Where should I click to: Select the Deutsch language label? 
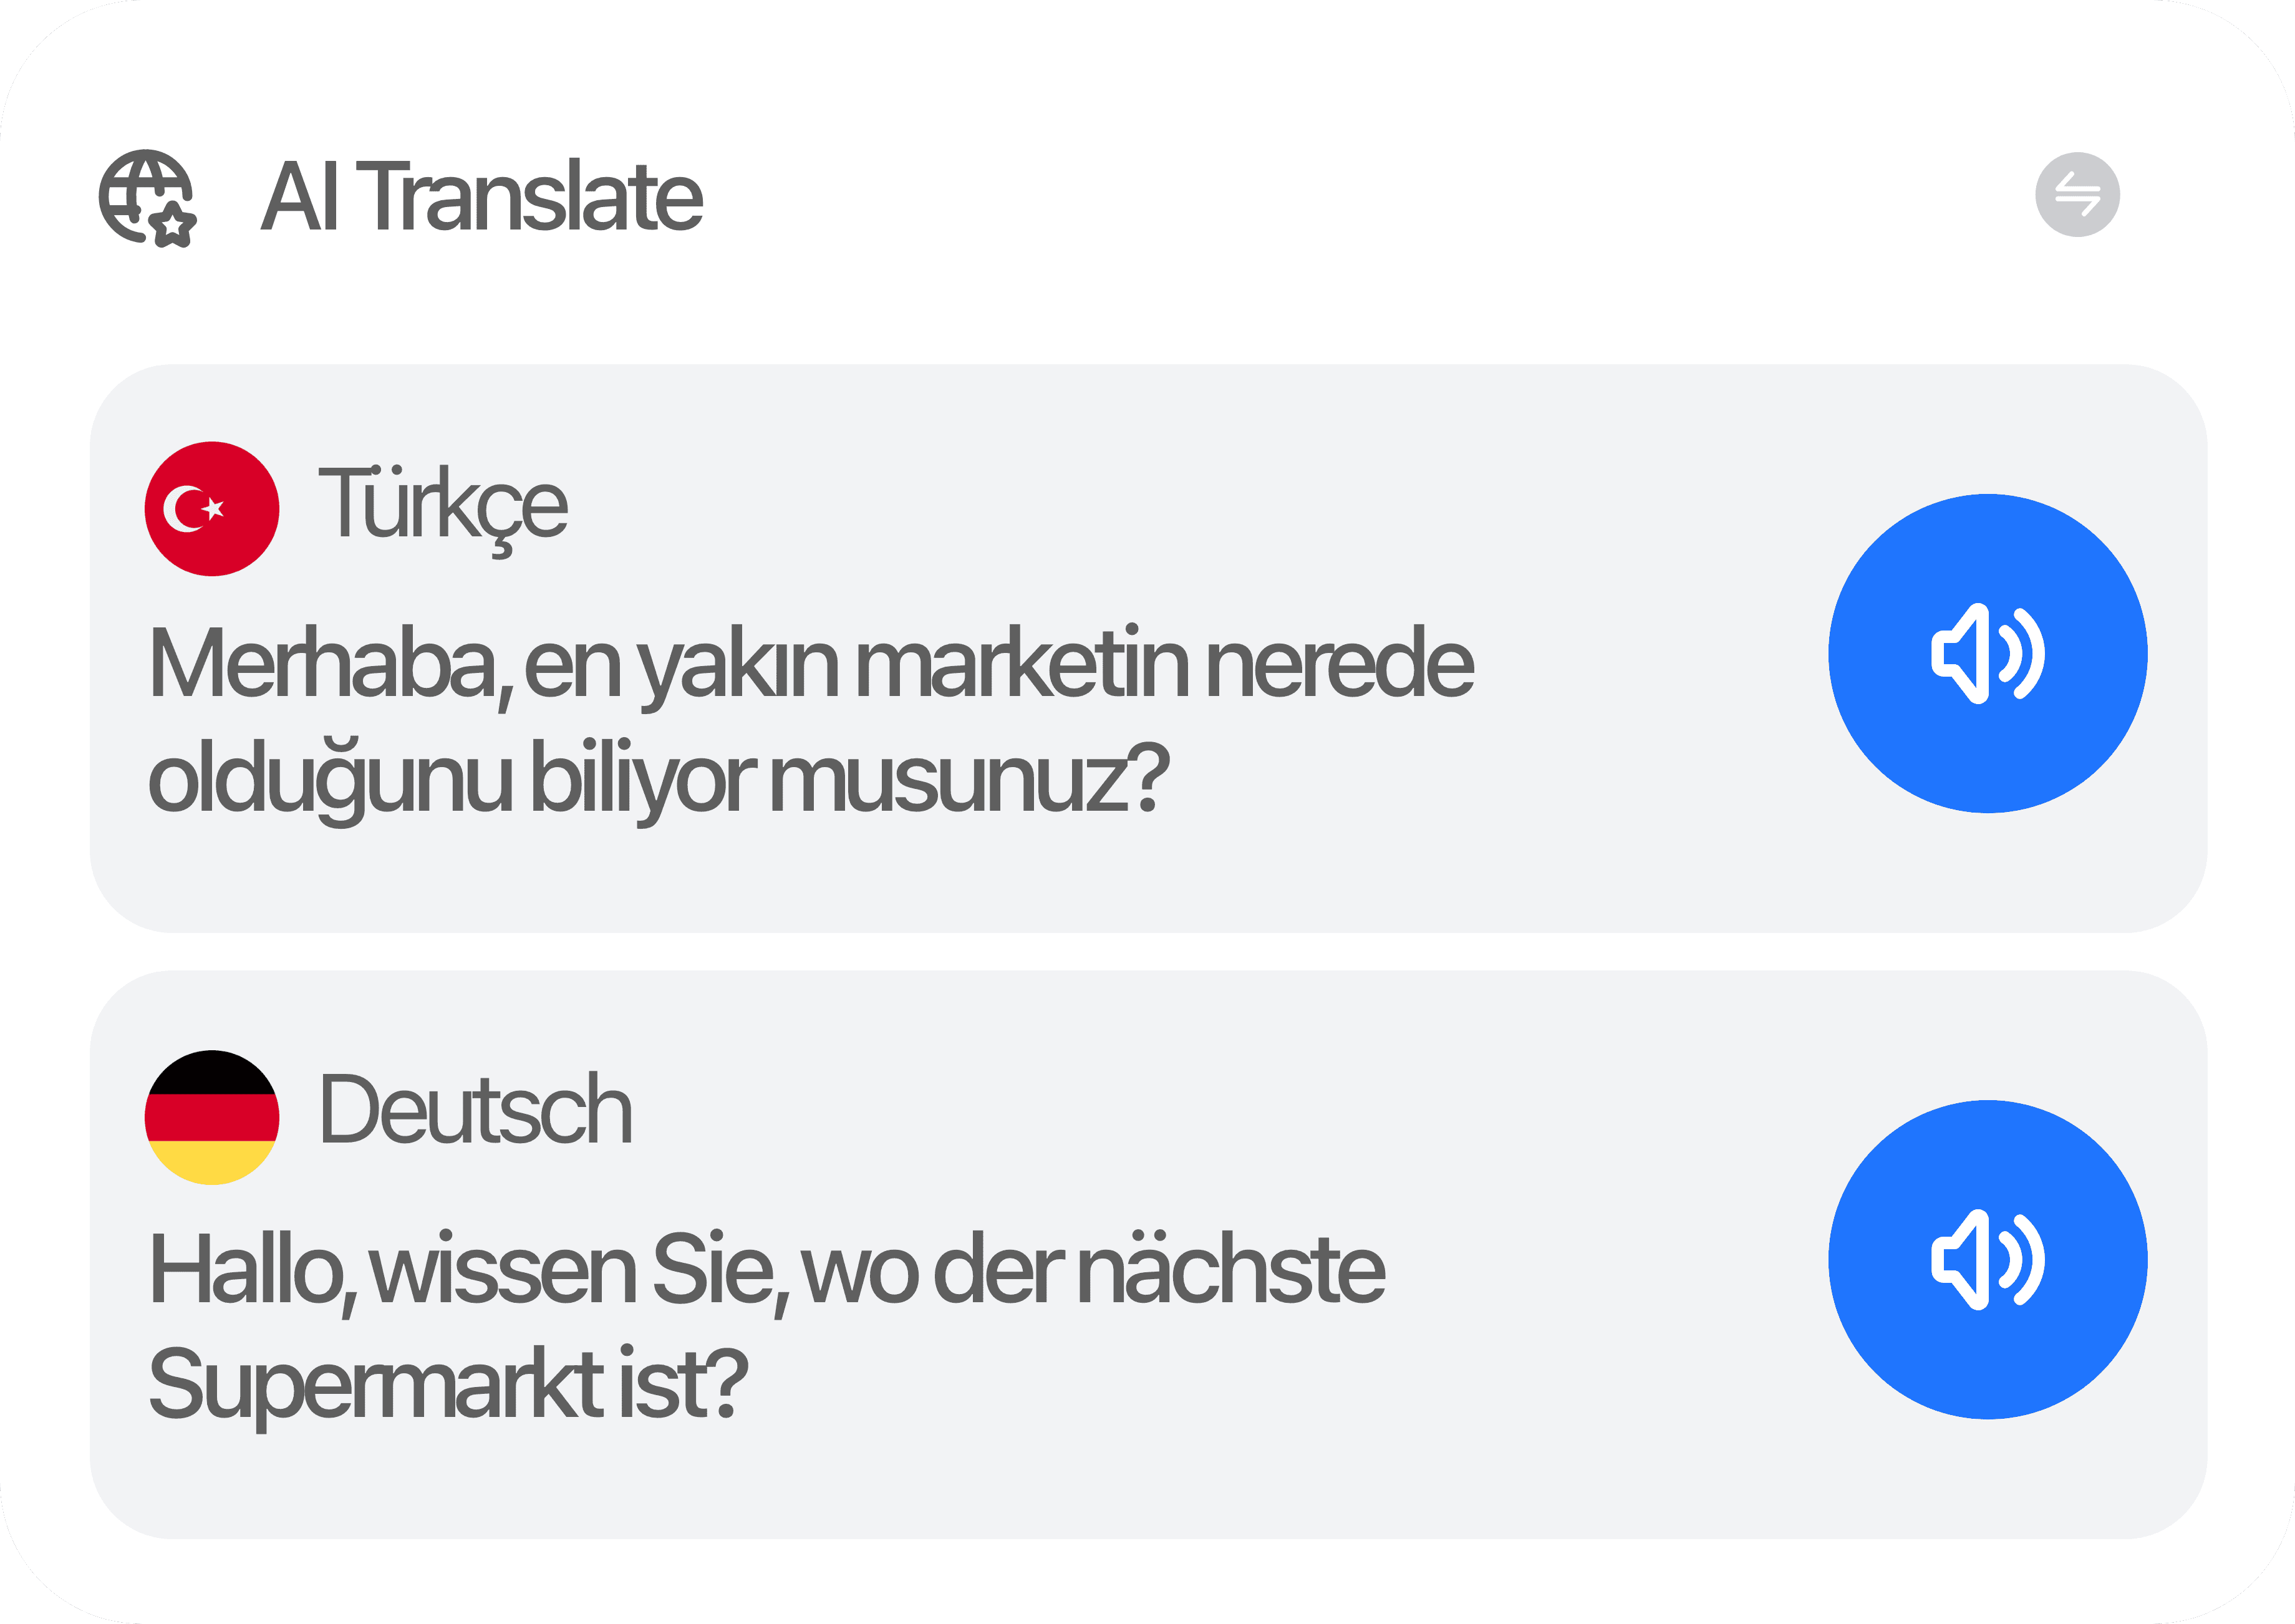[x=475, y=1110]
